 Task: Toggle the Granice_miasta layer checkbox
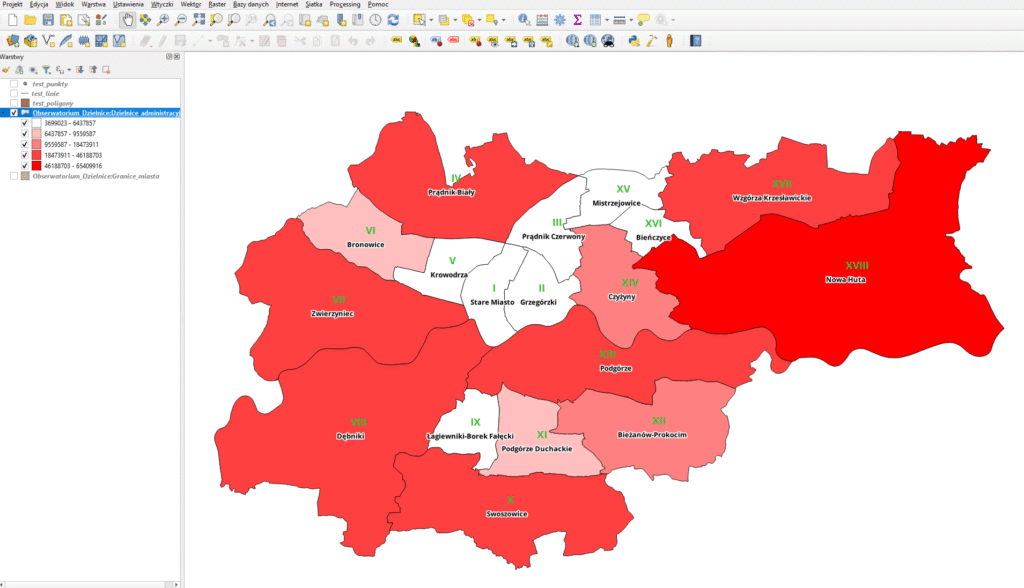click(x=14, y=176)
